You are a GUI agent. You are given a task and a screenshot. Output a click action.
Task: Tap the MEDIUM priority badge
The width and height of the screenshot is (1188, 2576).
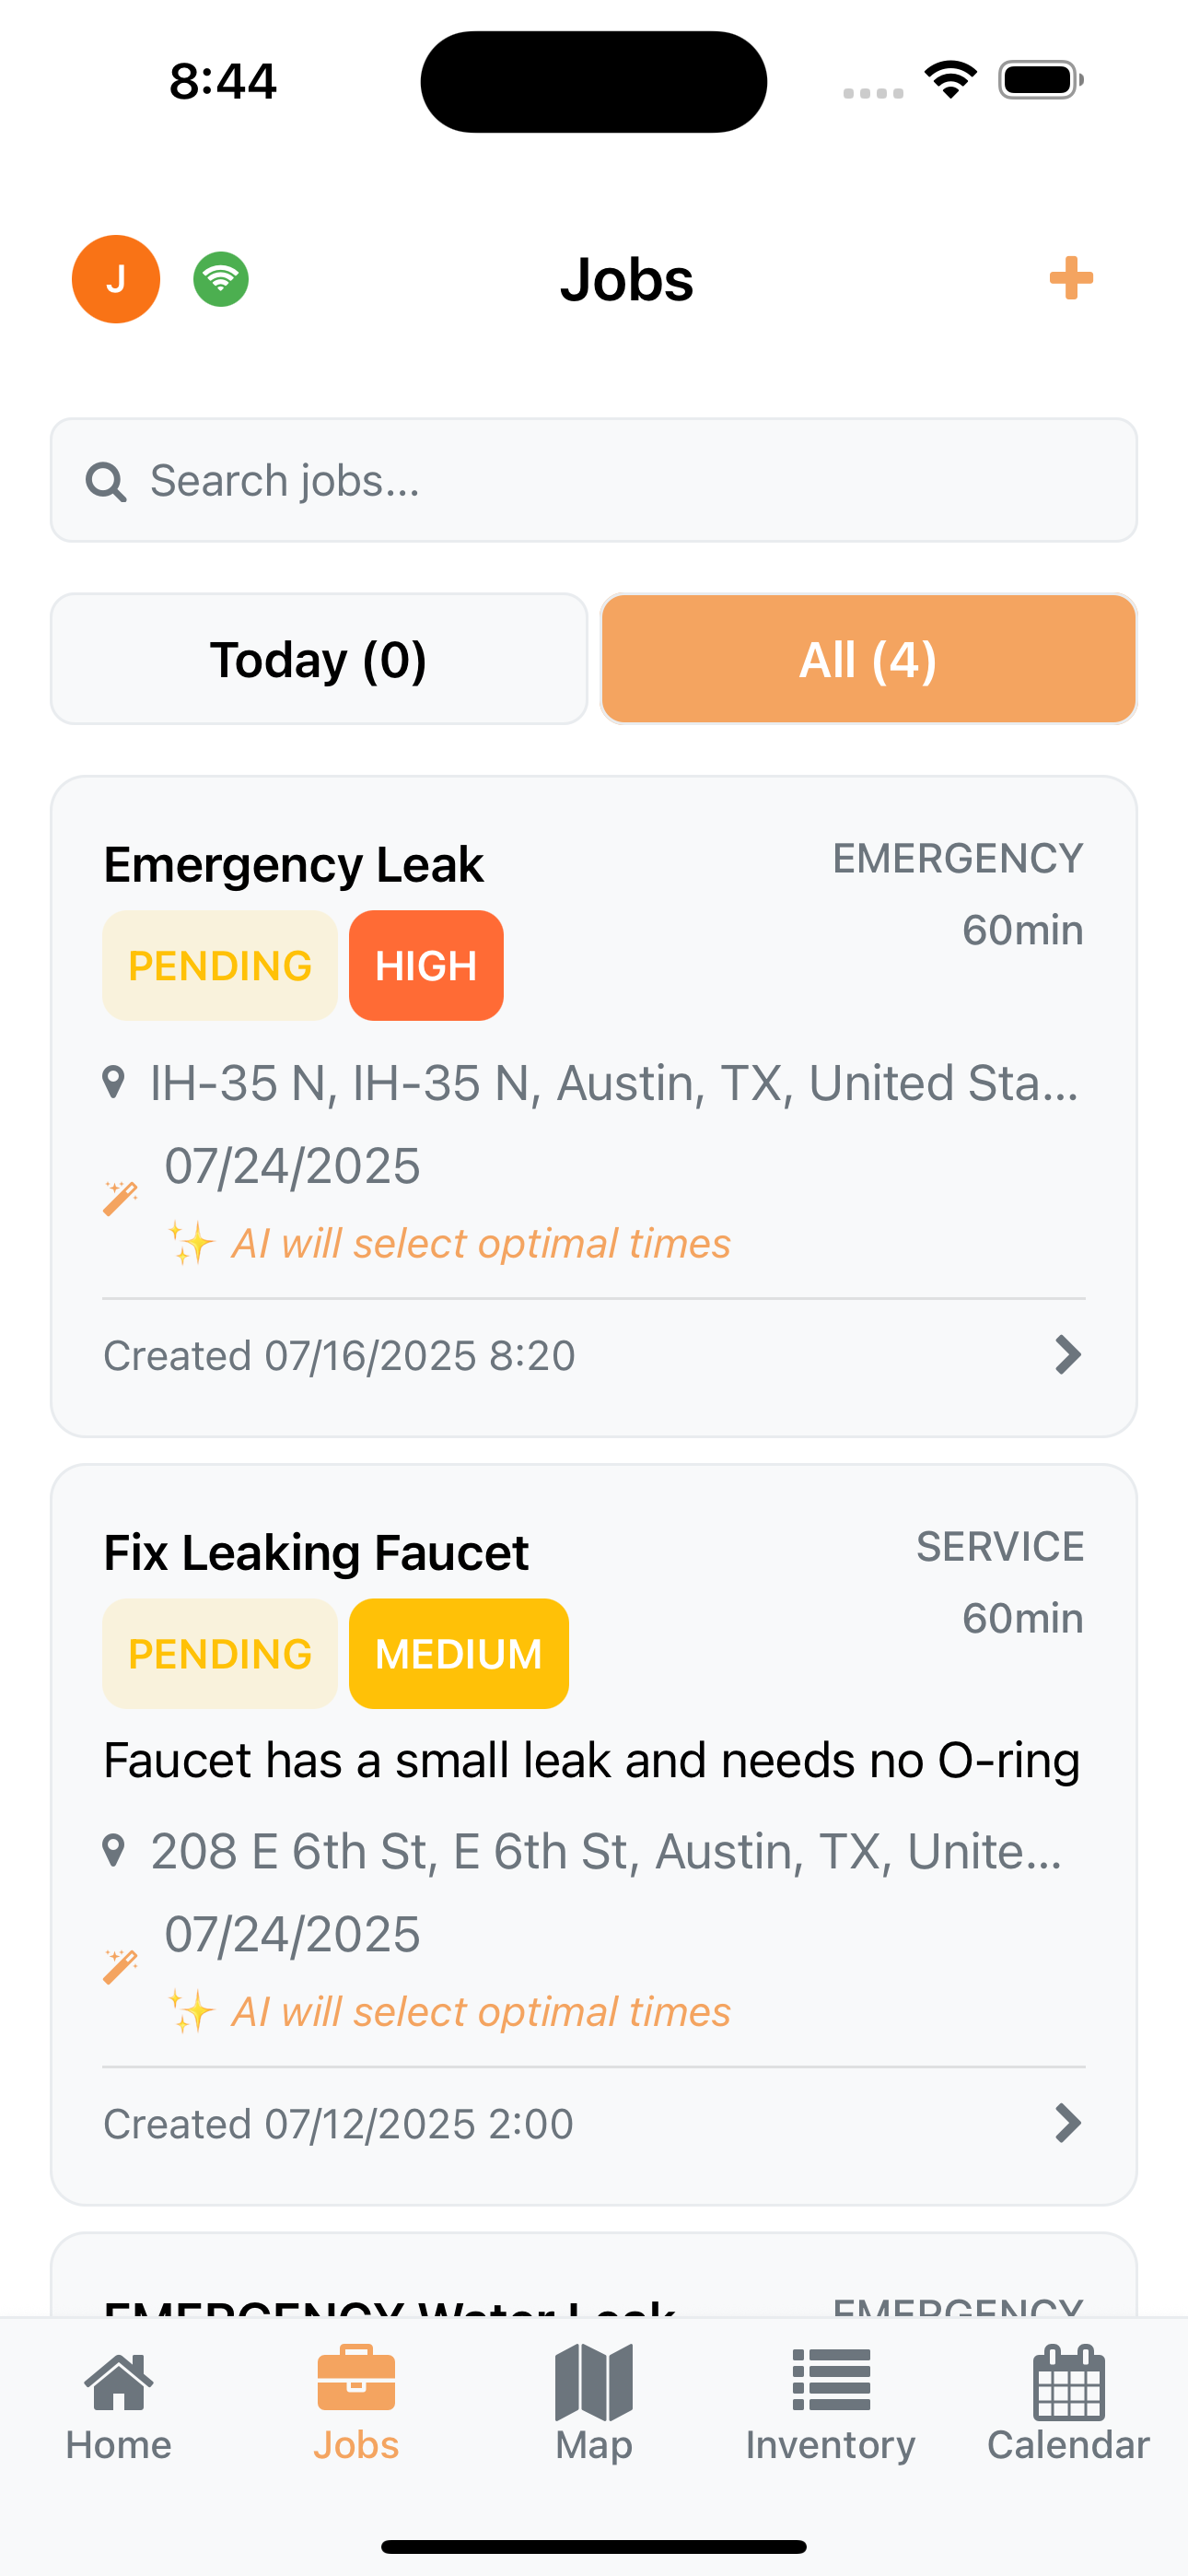(x=458, y=1654)
